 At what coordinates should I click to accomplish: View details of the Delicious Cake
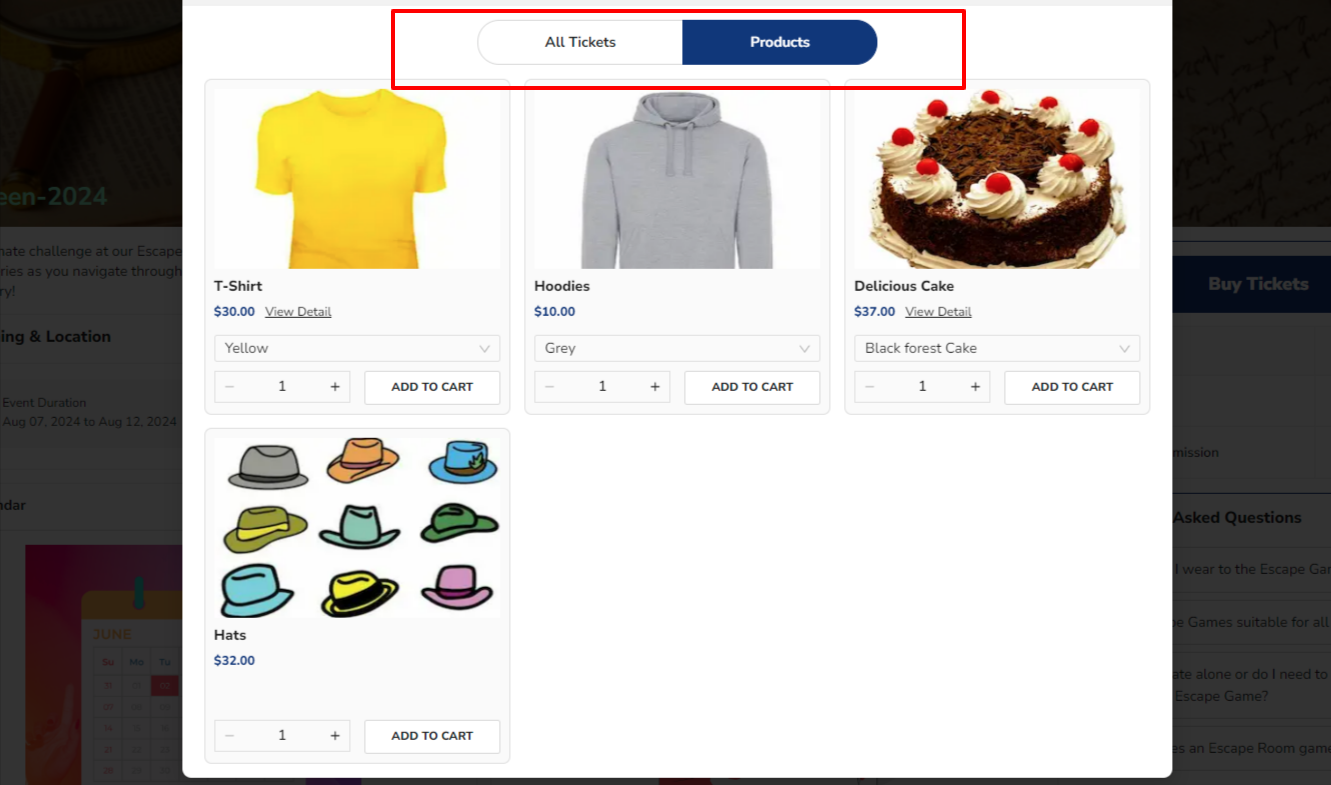tap(938, 312)
